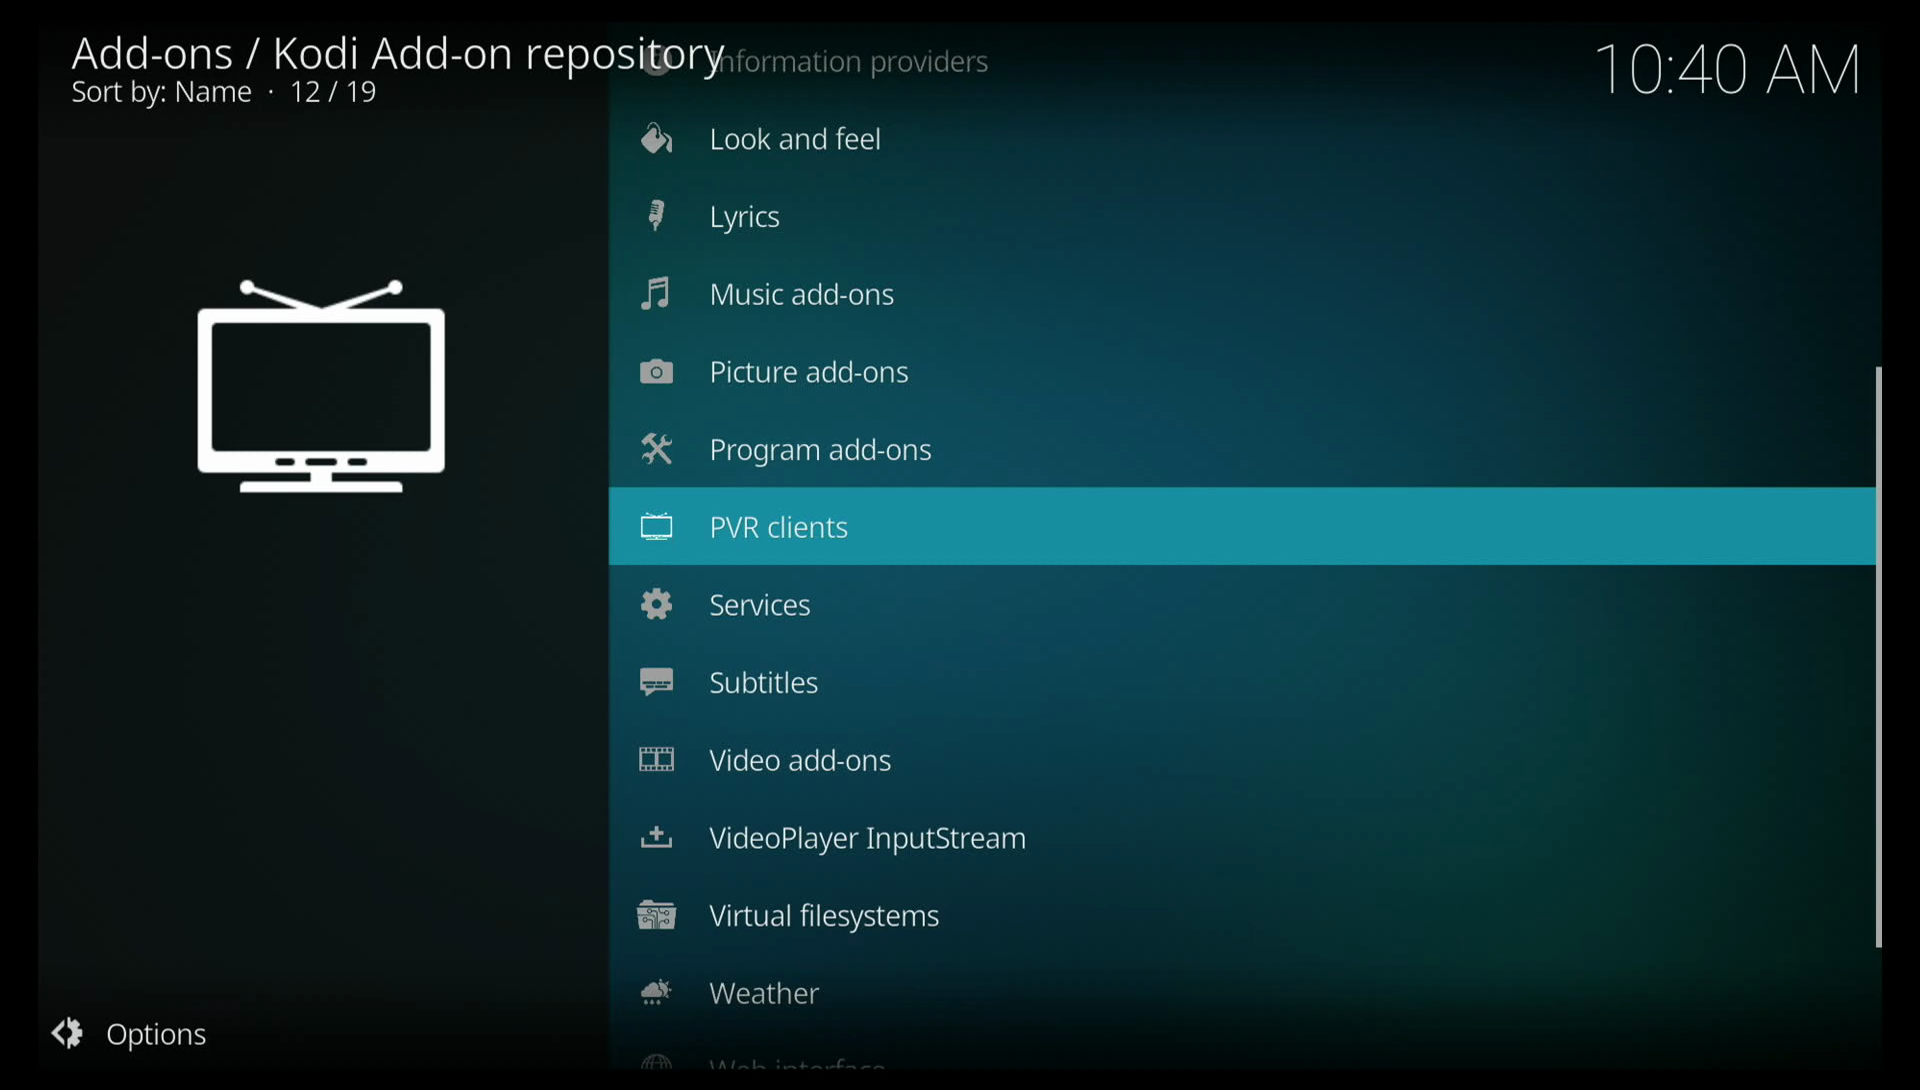Click the tools Program add-ons icon

coord(656,450)
